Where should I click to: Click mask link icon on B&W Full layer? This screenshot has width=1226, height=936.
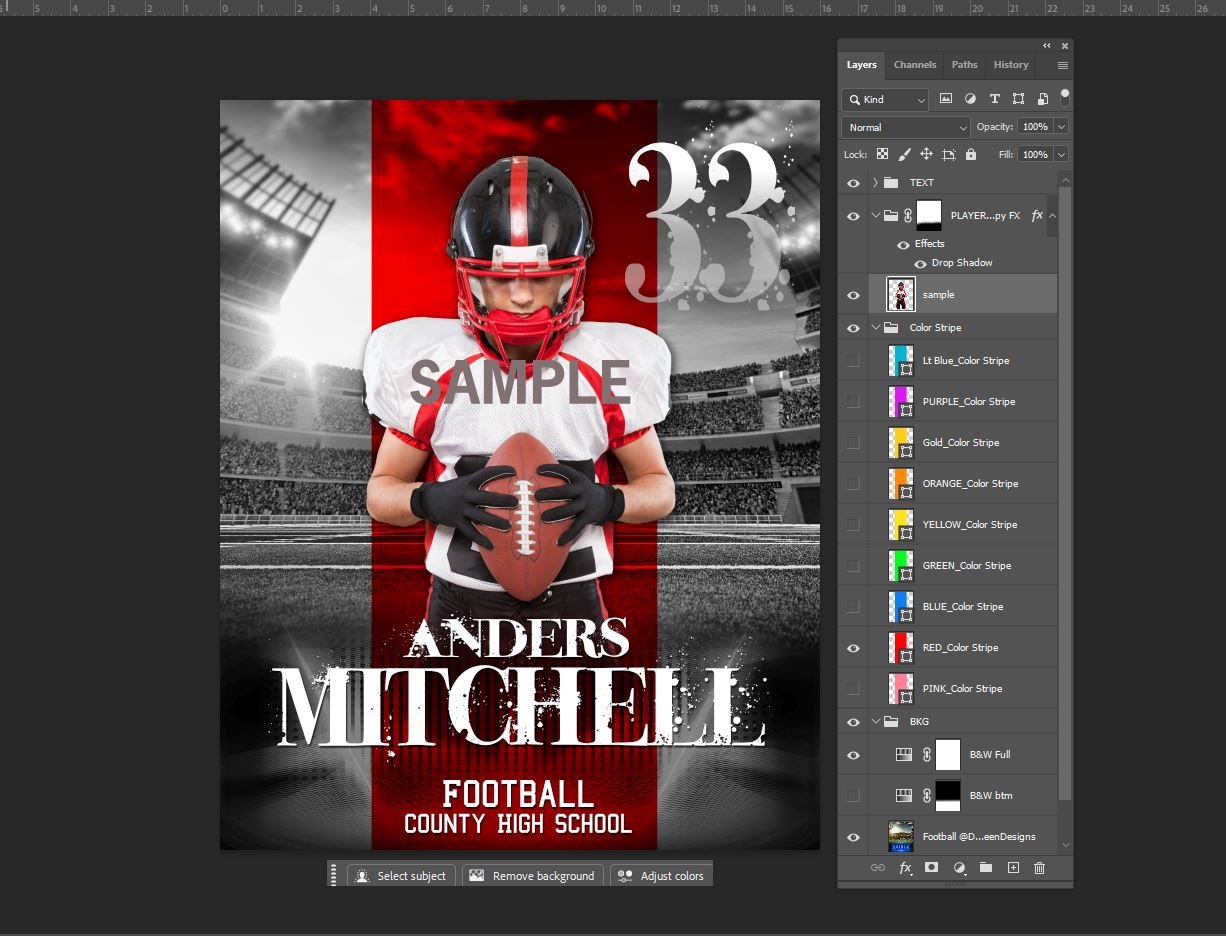[927, 755]
